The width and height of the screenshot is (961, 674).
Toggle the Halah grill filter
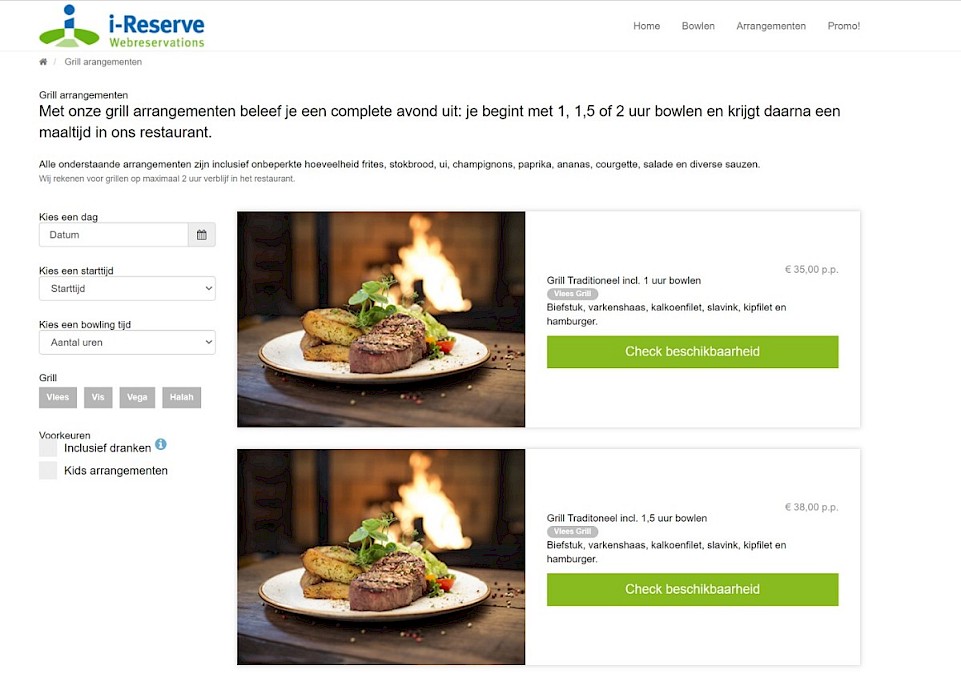tap(181, 397)
